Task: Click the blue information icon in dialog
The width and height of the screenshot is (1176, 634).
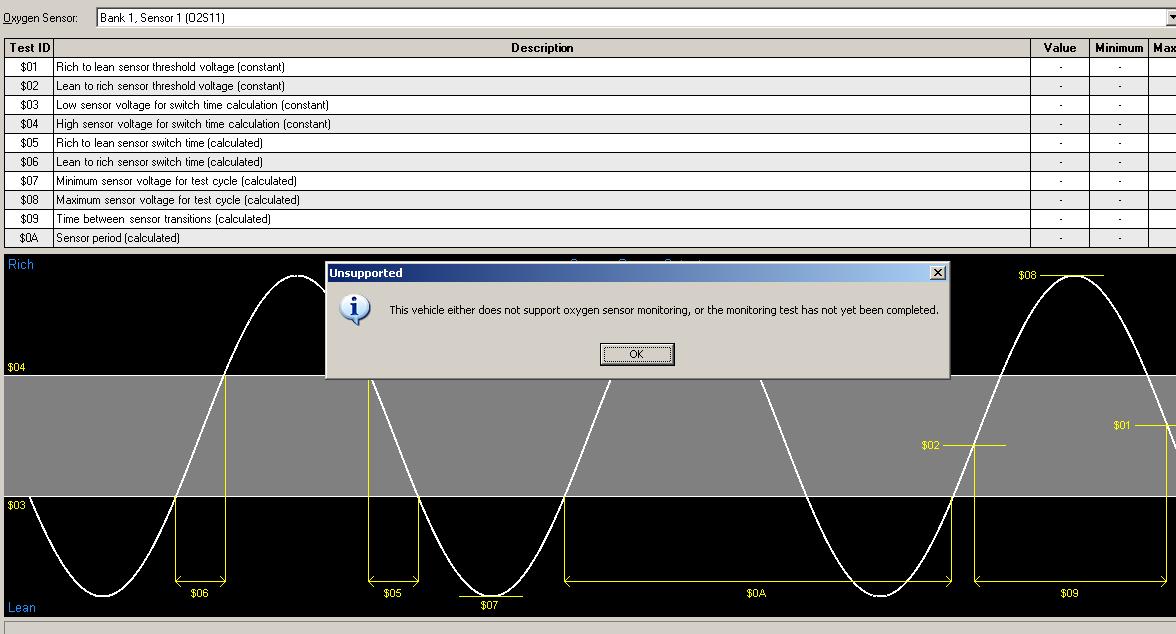Action: click(x=354, y=310)
